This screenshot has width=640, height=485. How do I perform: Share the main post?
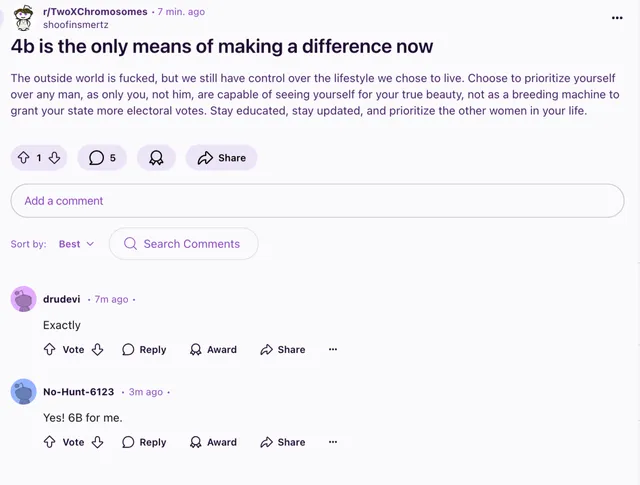(x=221, y=157)
